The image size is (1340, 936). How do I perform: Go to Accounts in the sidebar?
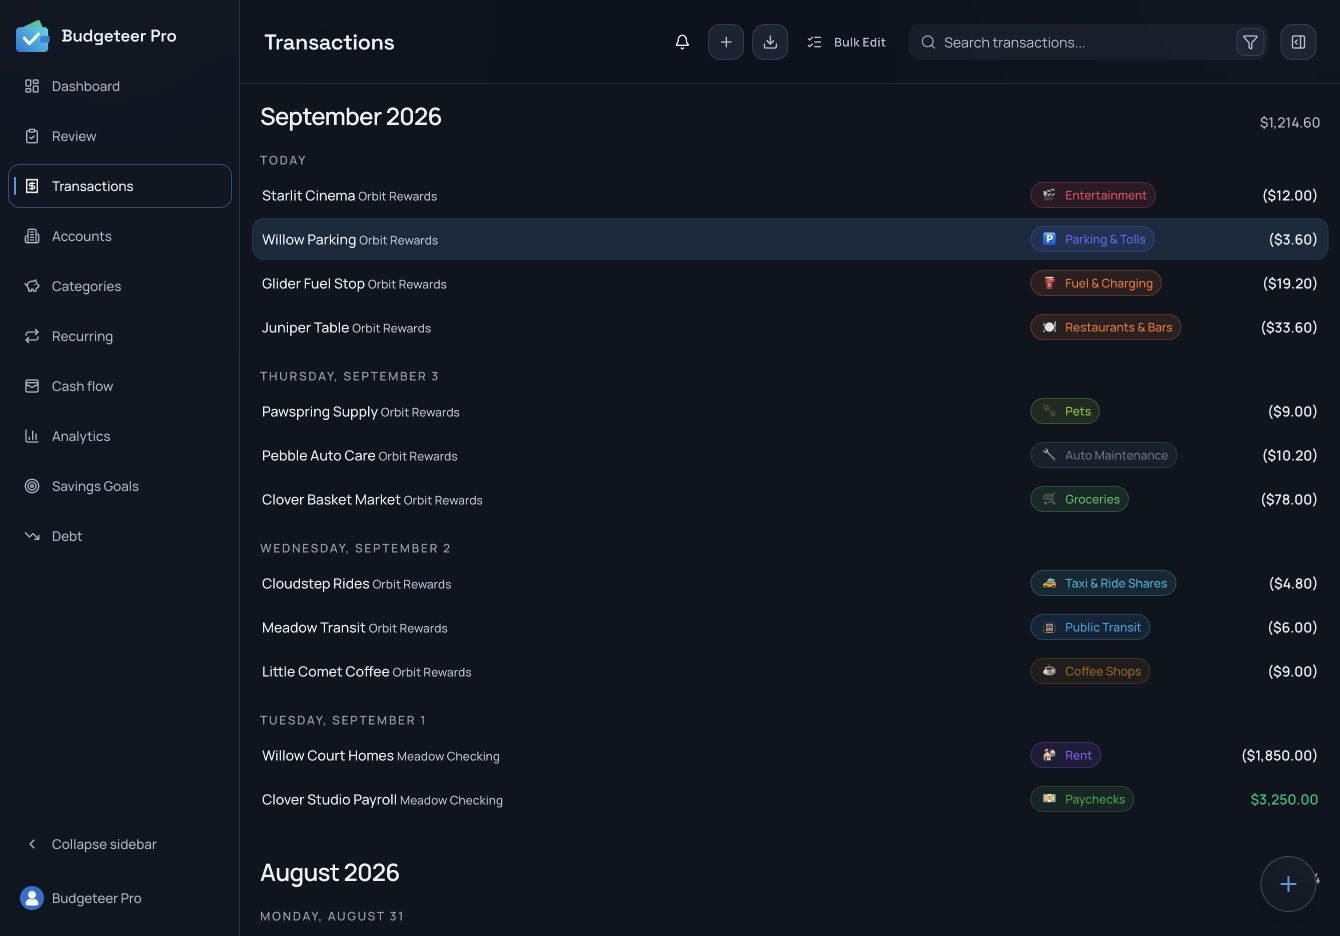pyautogui.click(x=120, y=236)
